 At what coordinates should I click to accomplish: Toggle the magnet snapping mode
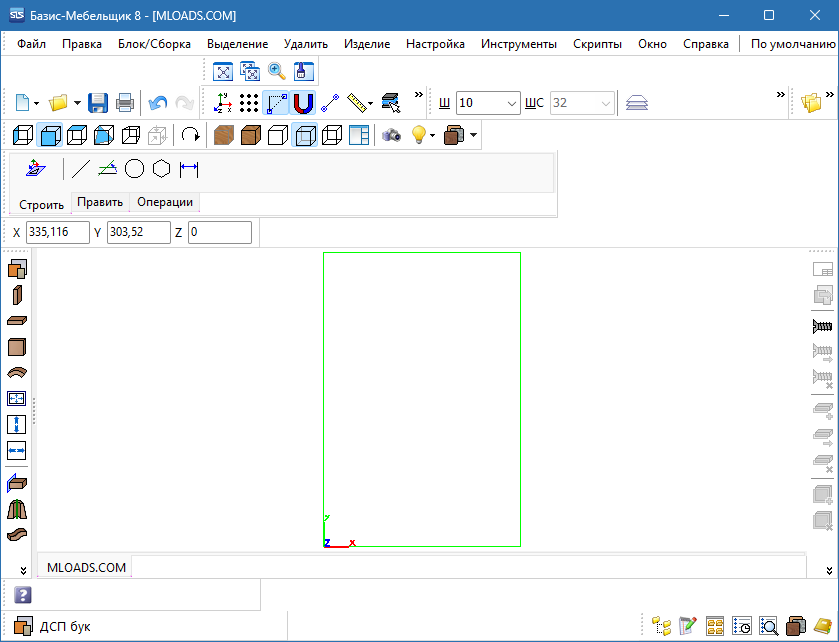coord(303,103)
